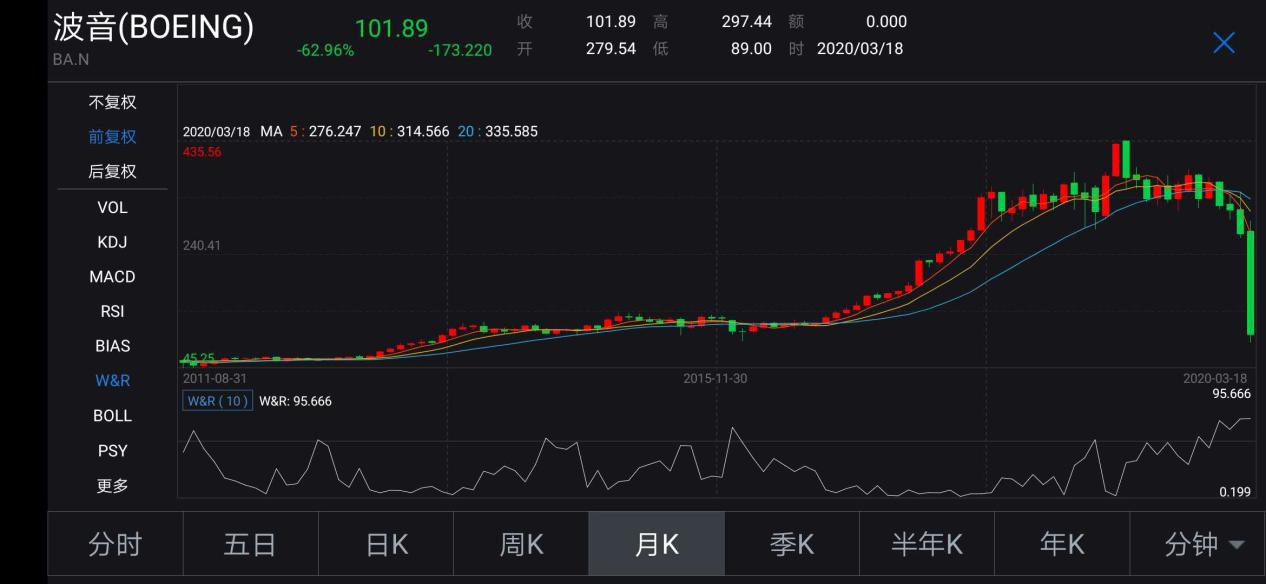Switch to the KDJ indicator

click(112, 242)
